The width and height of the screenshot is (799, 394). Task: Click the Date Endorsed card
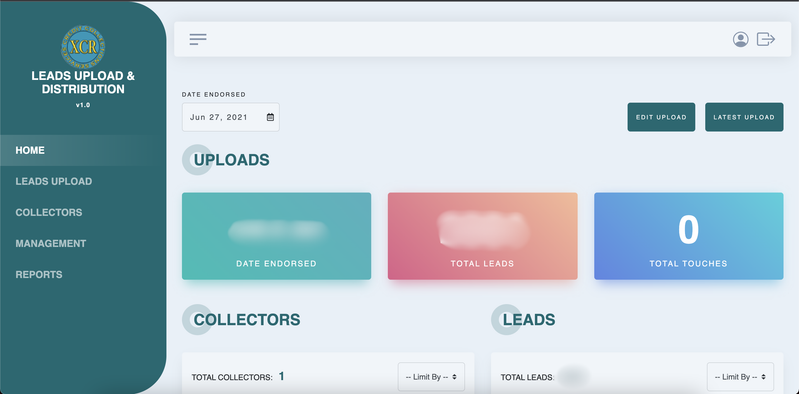tap(276, 236)
